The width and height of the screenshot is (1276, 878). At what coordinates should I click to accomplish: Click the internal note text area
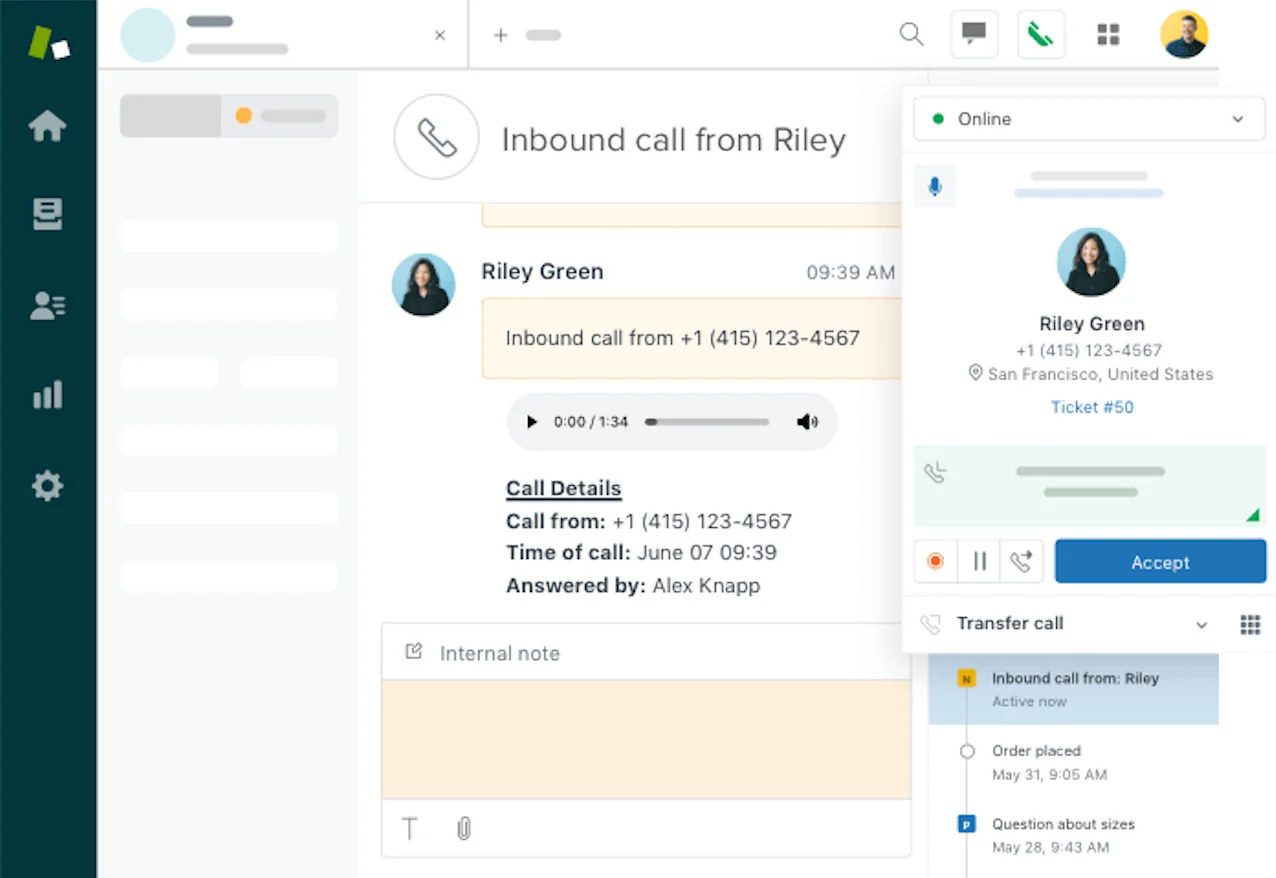pos(646,740)
